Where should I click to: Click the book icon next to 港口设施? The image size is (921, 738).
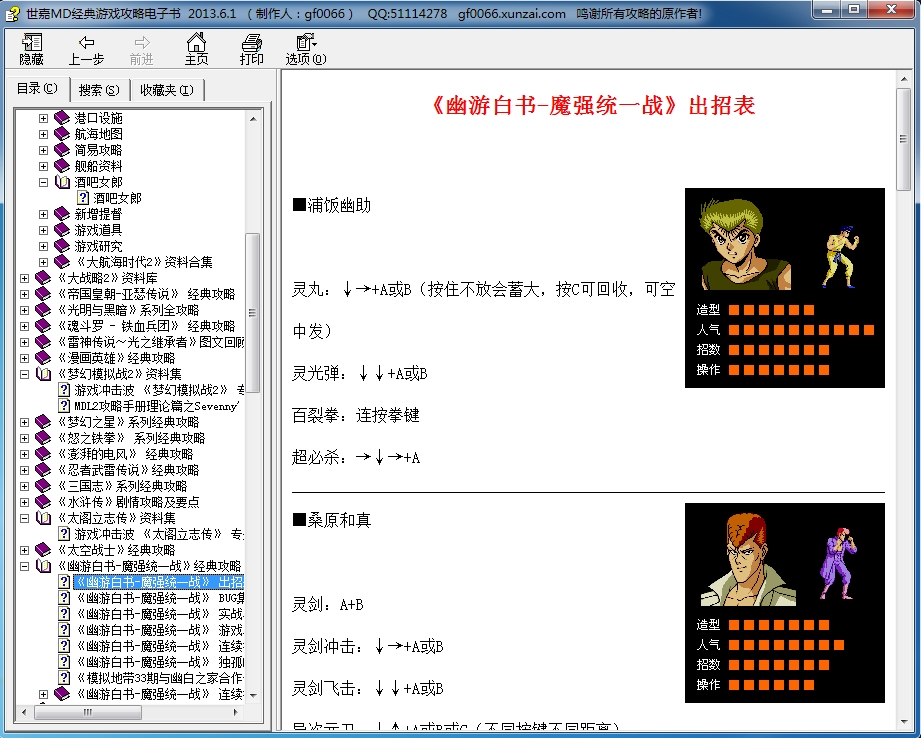[x=60, y=119]
